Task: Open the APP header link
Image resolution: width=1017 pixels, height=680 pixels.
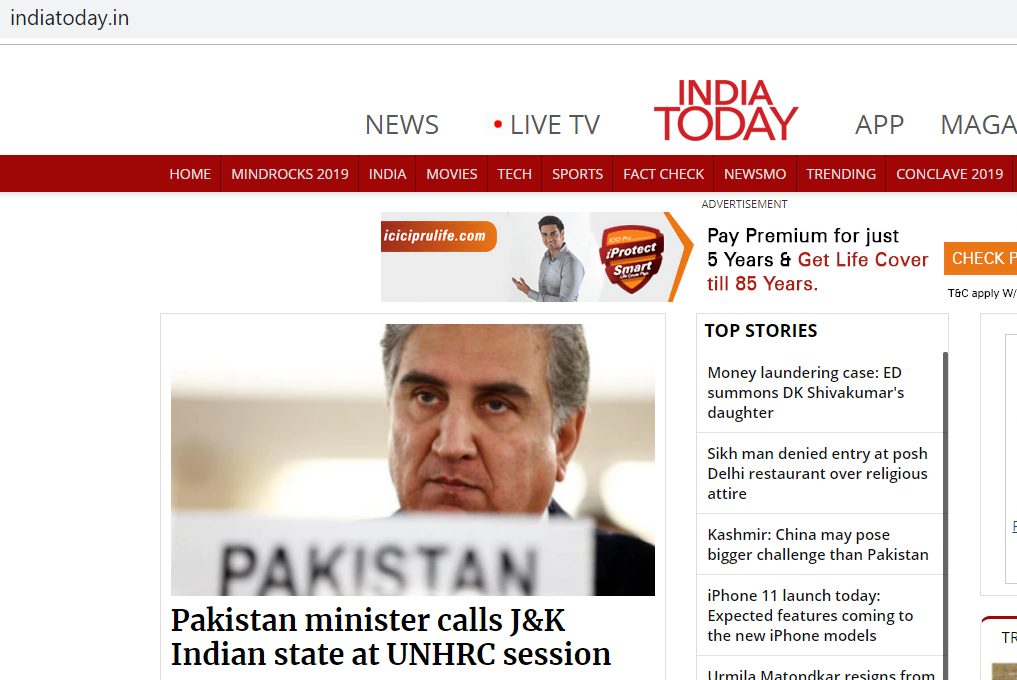Action: click(879, 125)
